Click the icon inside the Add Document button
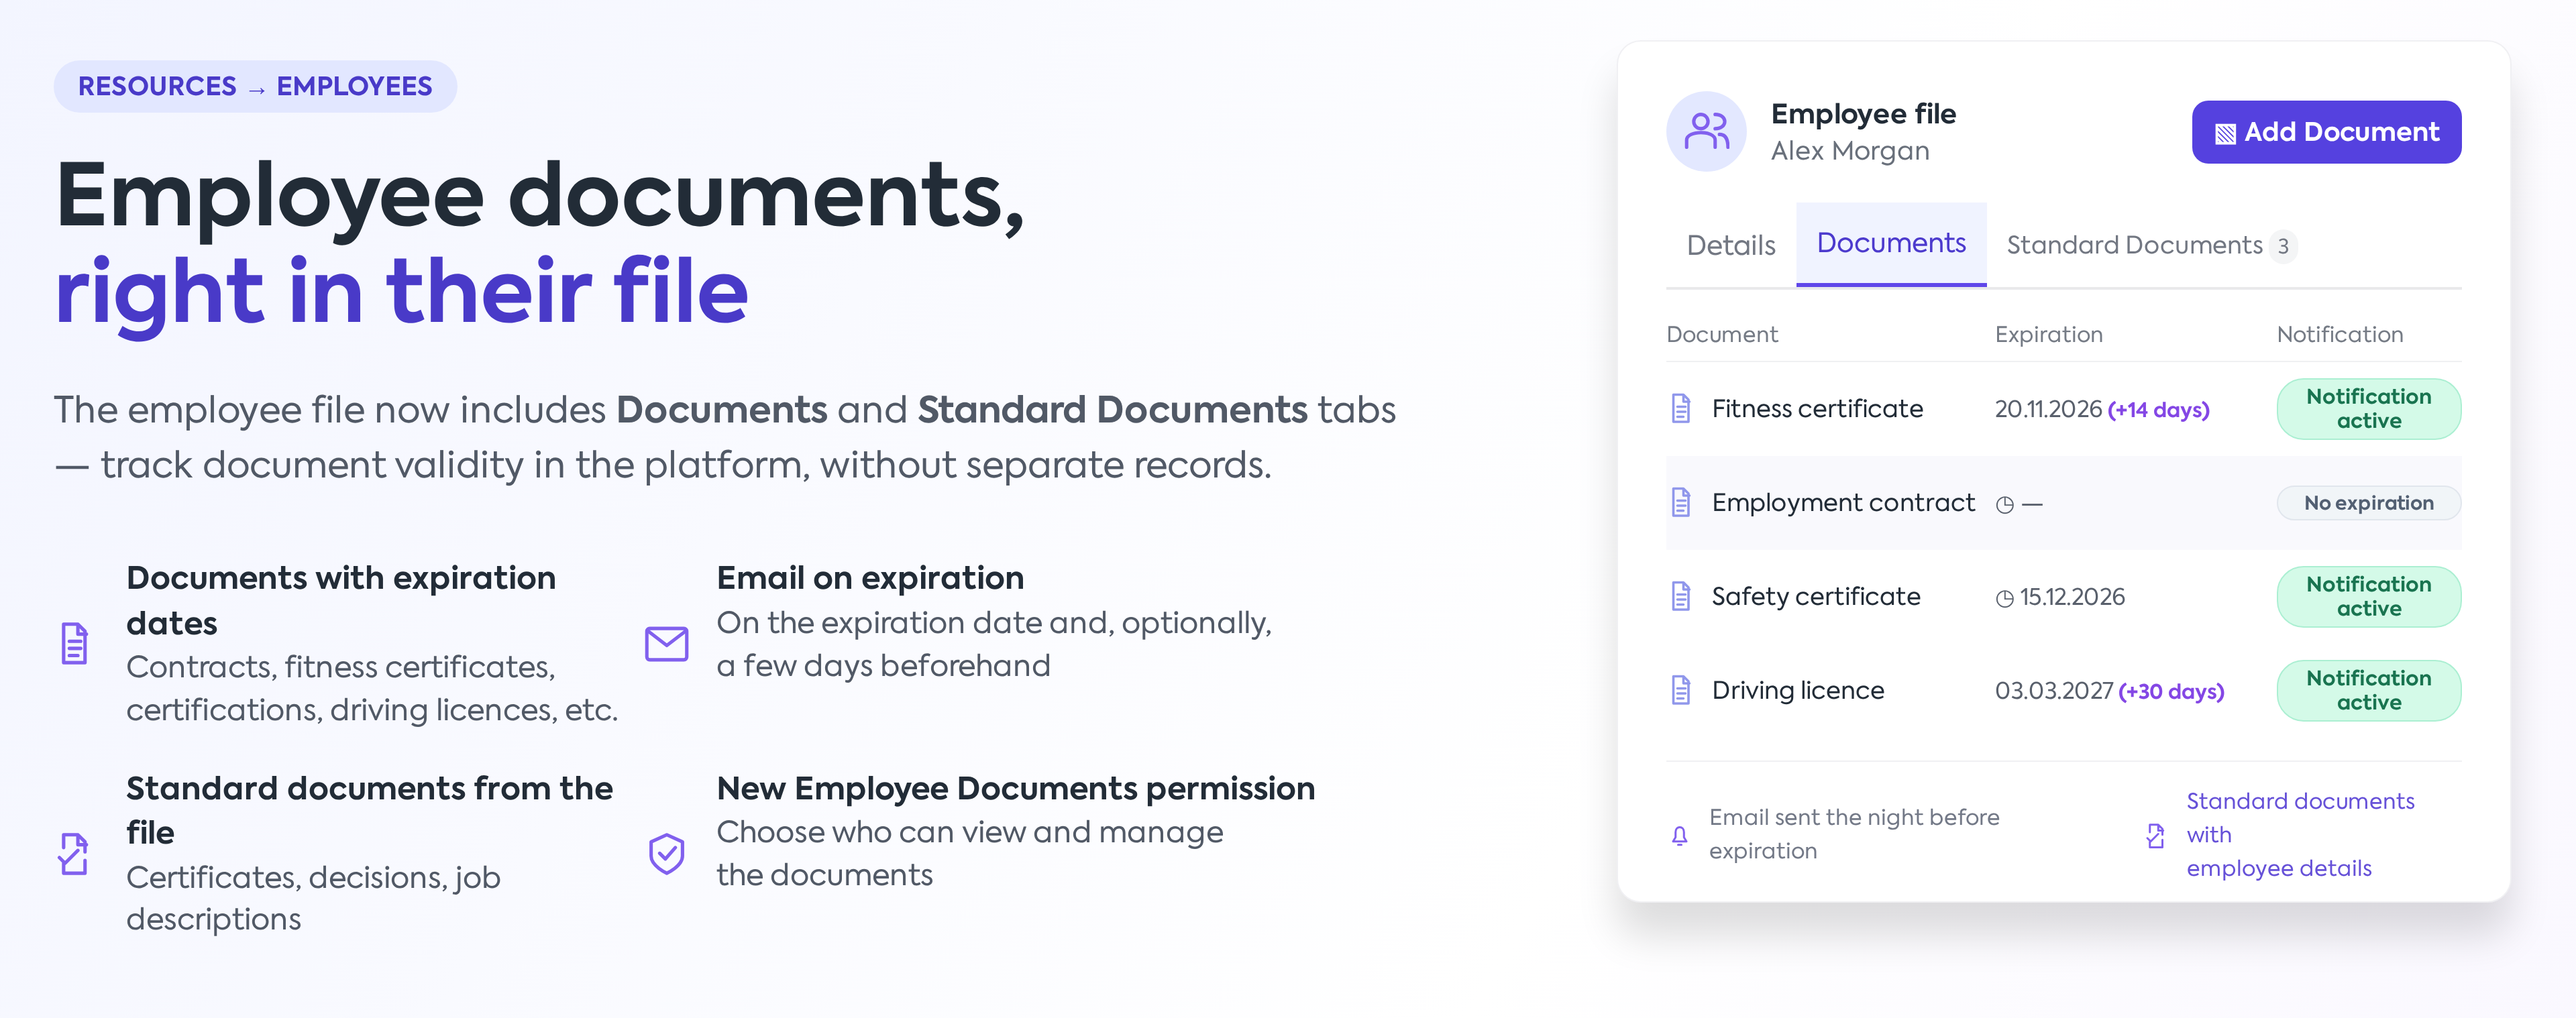The width and height of the screenshot is (2576, 1018). 2225,134
